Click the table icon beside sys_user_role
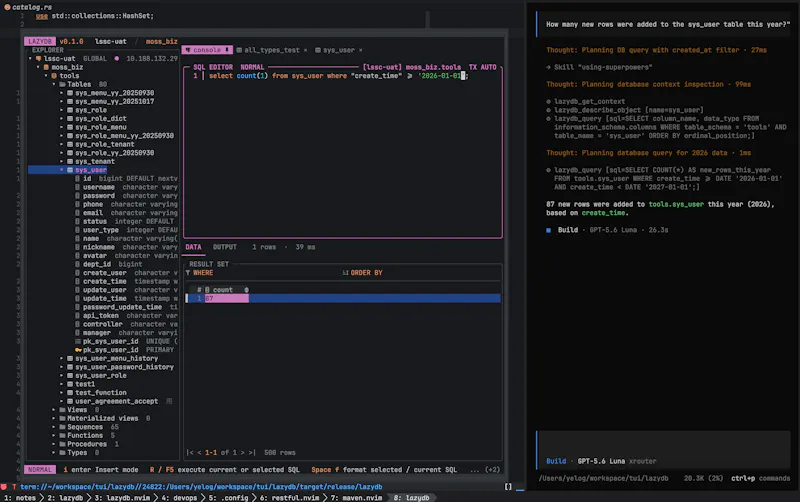This screenshot has width=800, height=502. click(x=70, y=376)
